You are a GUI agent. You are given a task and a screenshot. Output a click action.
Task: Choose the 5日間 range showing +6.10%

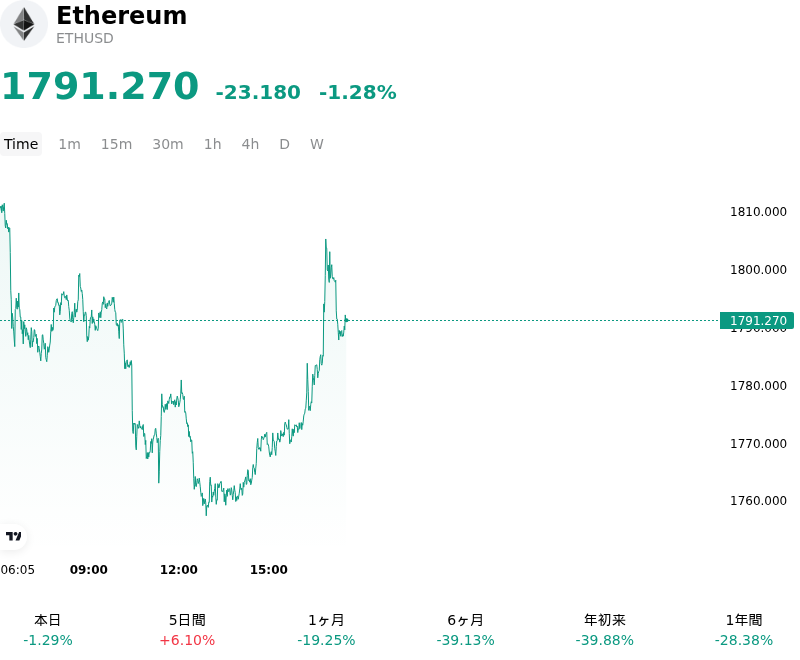click(187, 630)
